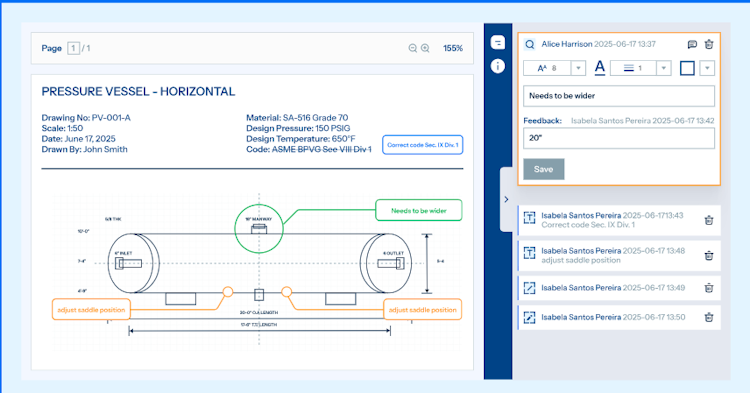Select the 13:49 Isabela Santos Pereira annotation entry
Image resolution: width=750 pixels, height=393 pixels.
(x=619, y=288)
